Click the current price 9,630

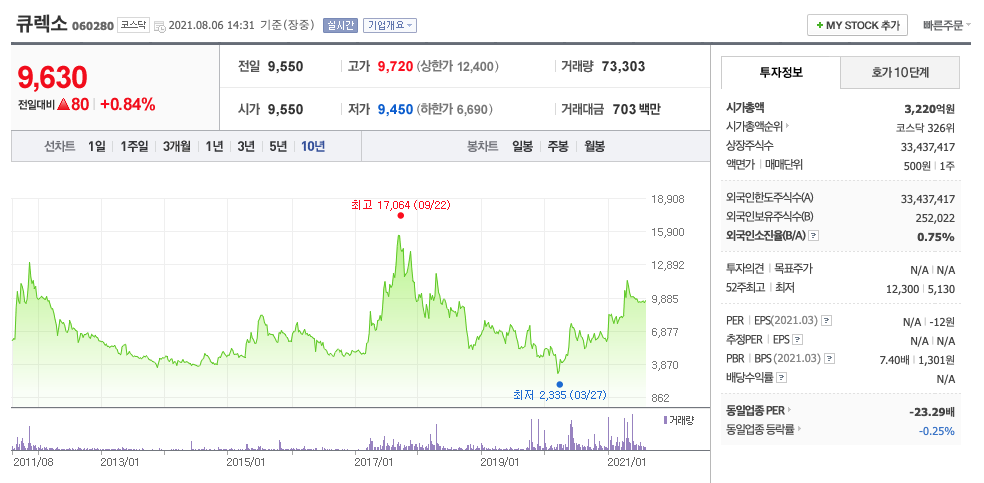52,77
